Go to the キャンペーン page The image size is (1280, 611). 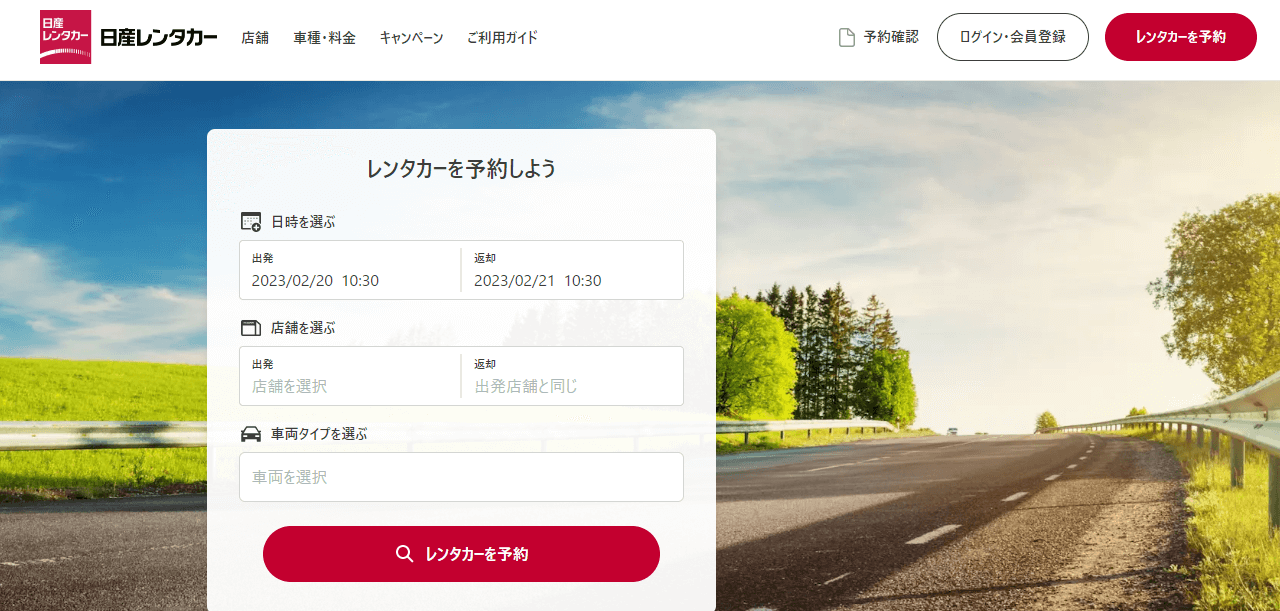(x=411, y=38)
